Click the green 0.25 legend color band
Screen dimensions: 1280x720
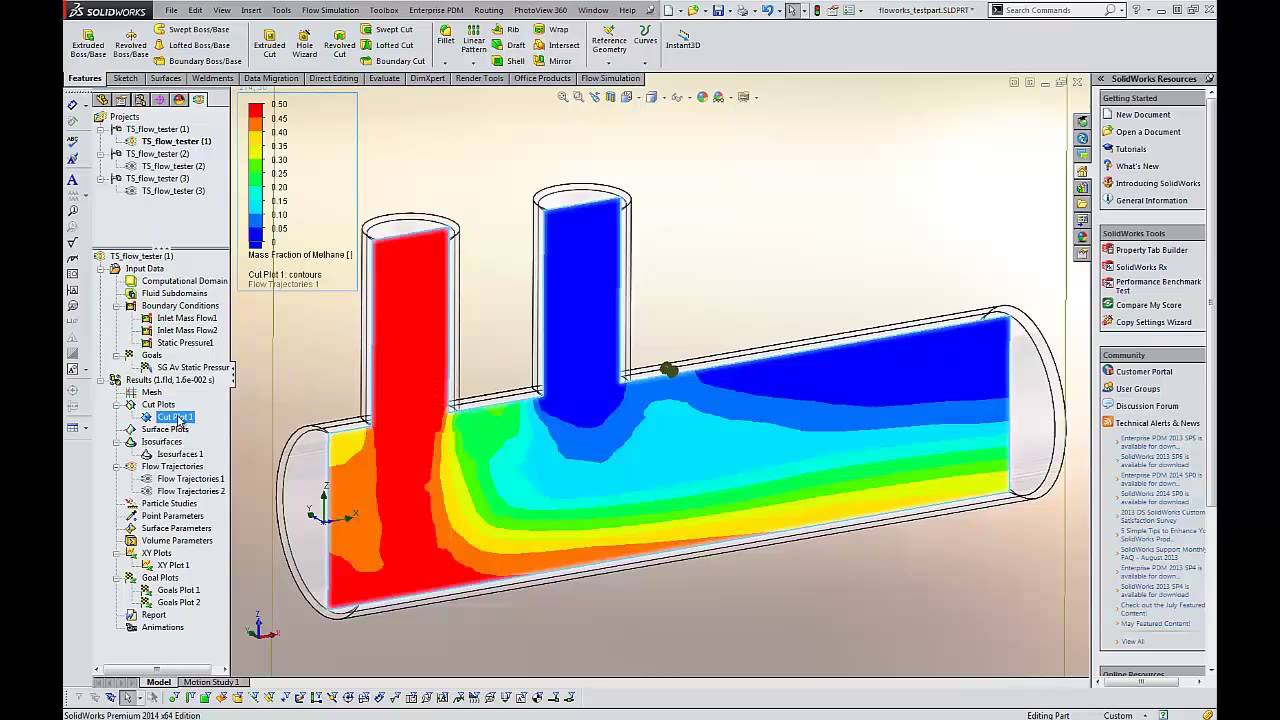256,172
